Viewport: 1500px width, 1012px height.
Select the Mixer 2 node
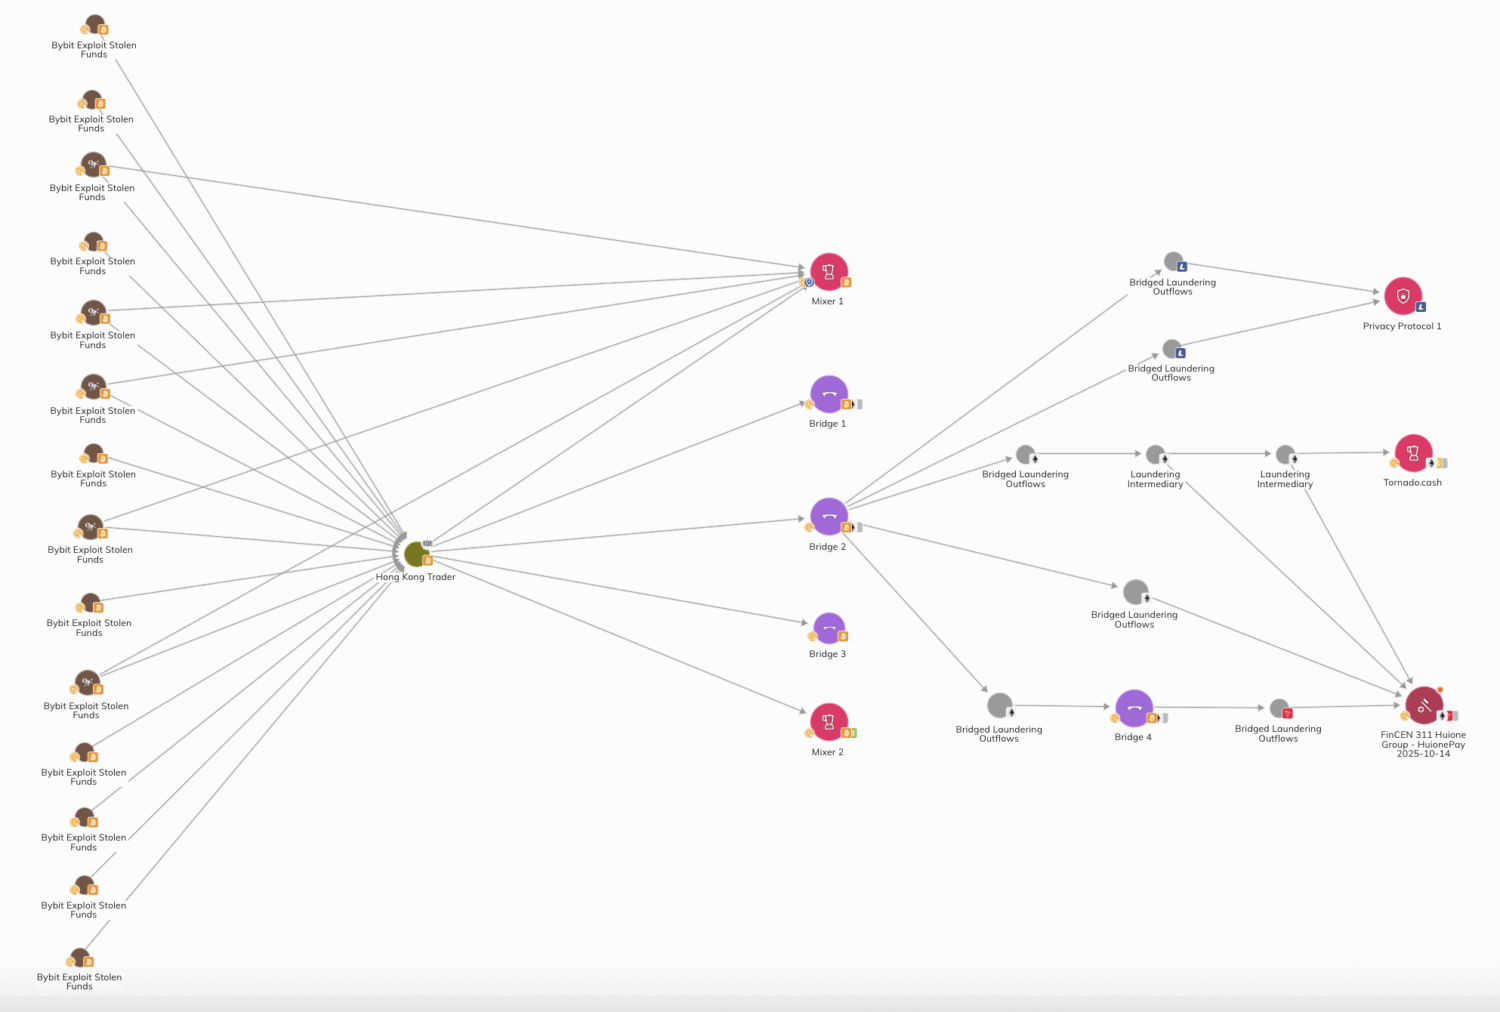829,722
